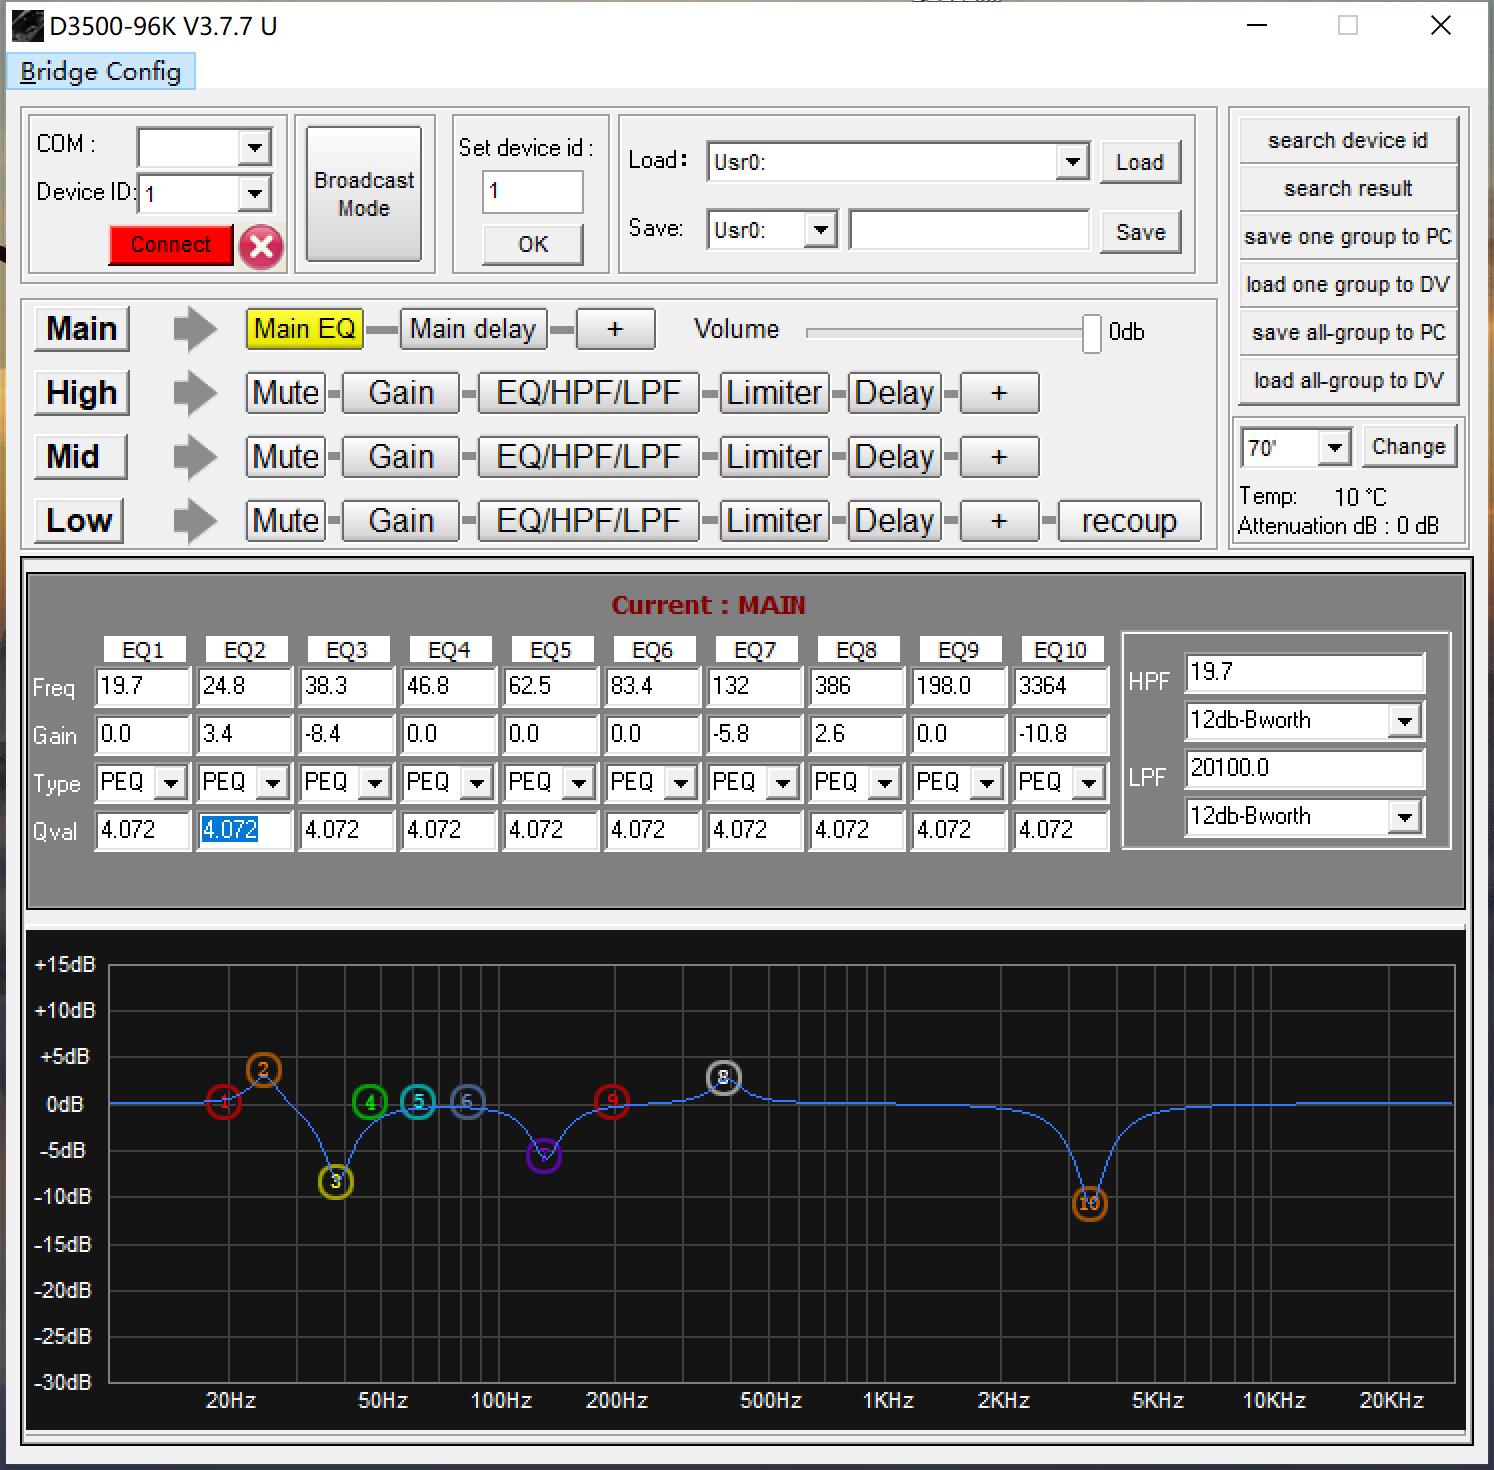Image resolution: width=1494 pixels, height=1470 pixels.
Task: Open Low channel Delay
Action: pyautogui.click(x=894, y=521)
